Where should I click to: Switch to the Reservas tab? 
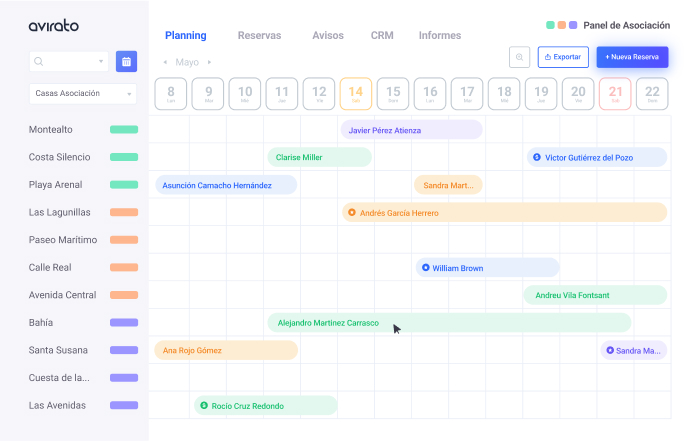tap(259, 36)
